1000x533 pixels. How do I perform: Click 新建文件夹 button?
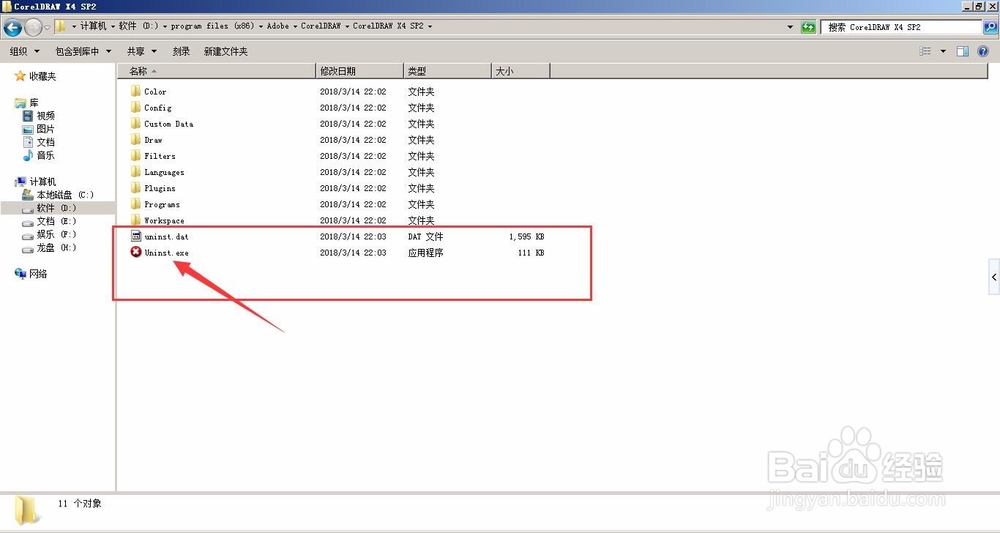coord(226,51)
